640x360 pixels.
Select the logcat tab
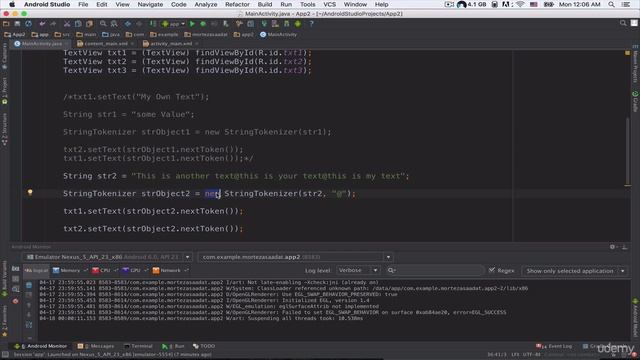36,270
